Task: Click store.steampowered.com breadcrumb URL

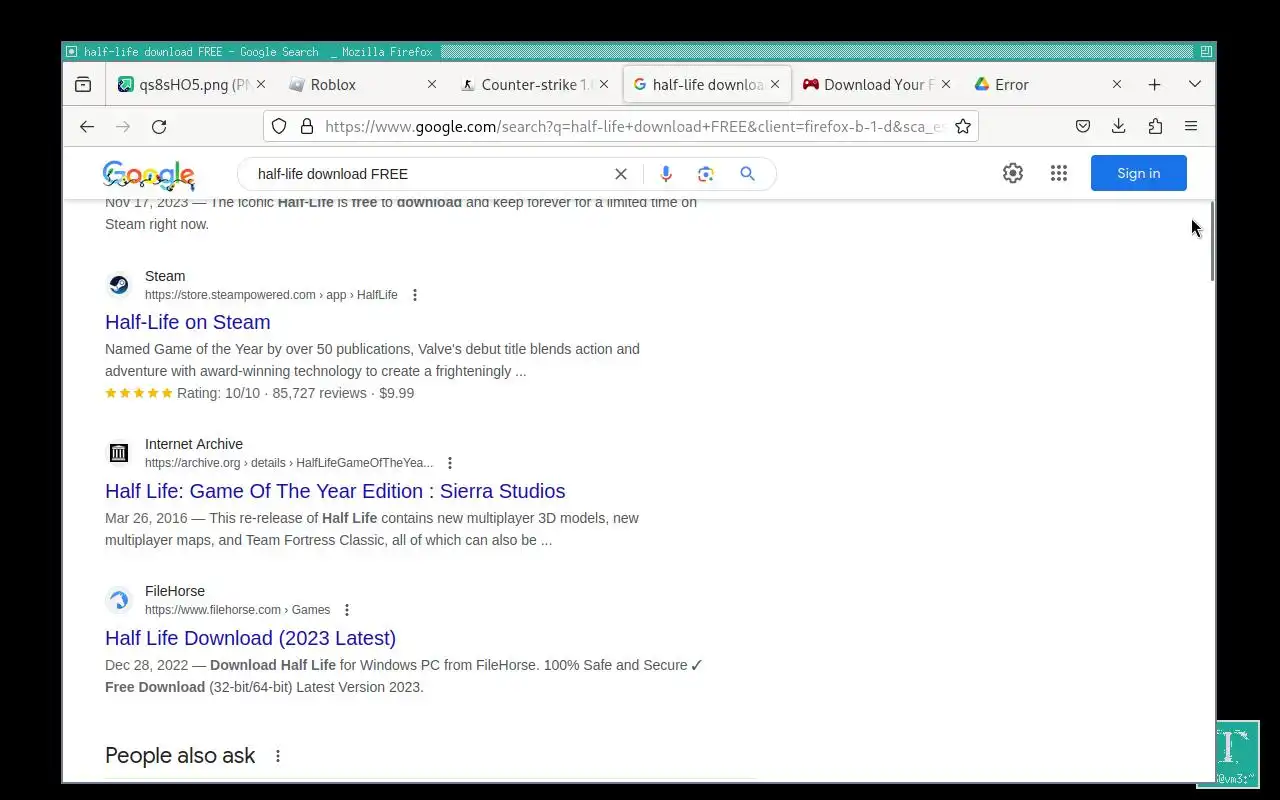Action: tap(271, 295)
